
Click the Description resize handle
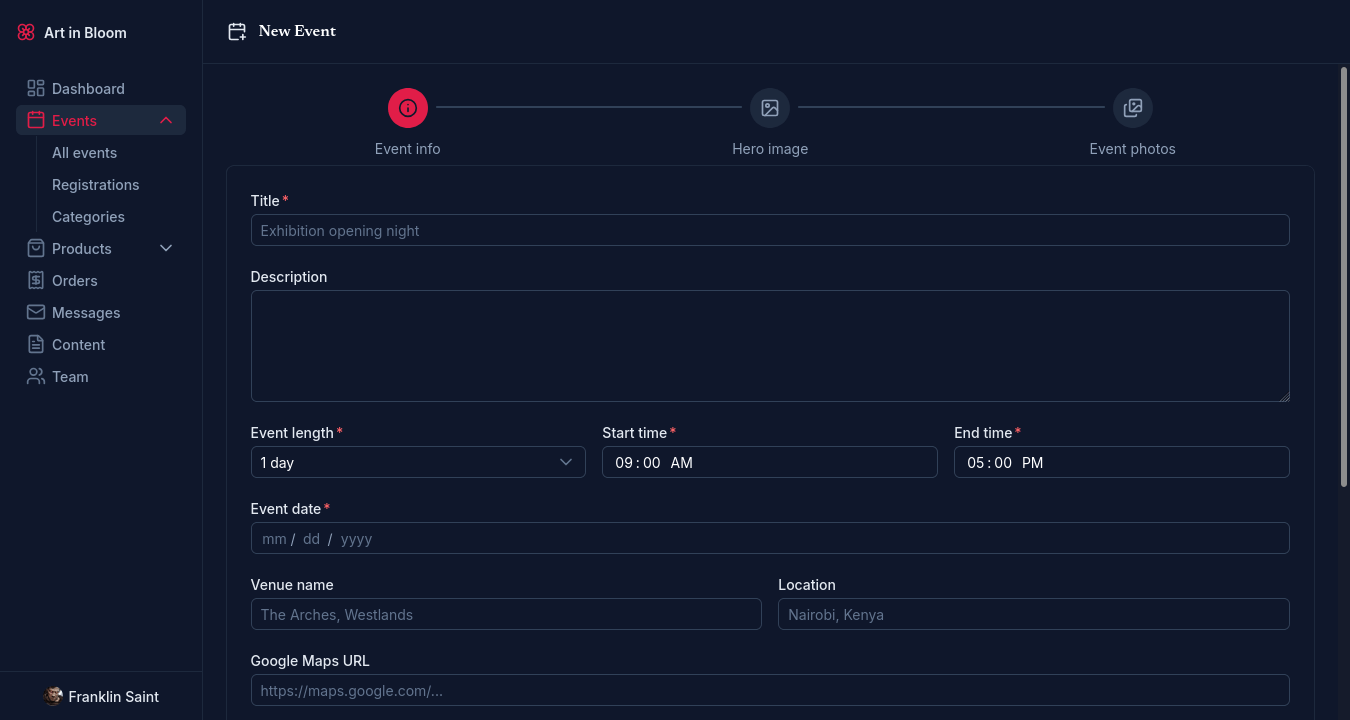[1283, 395]
